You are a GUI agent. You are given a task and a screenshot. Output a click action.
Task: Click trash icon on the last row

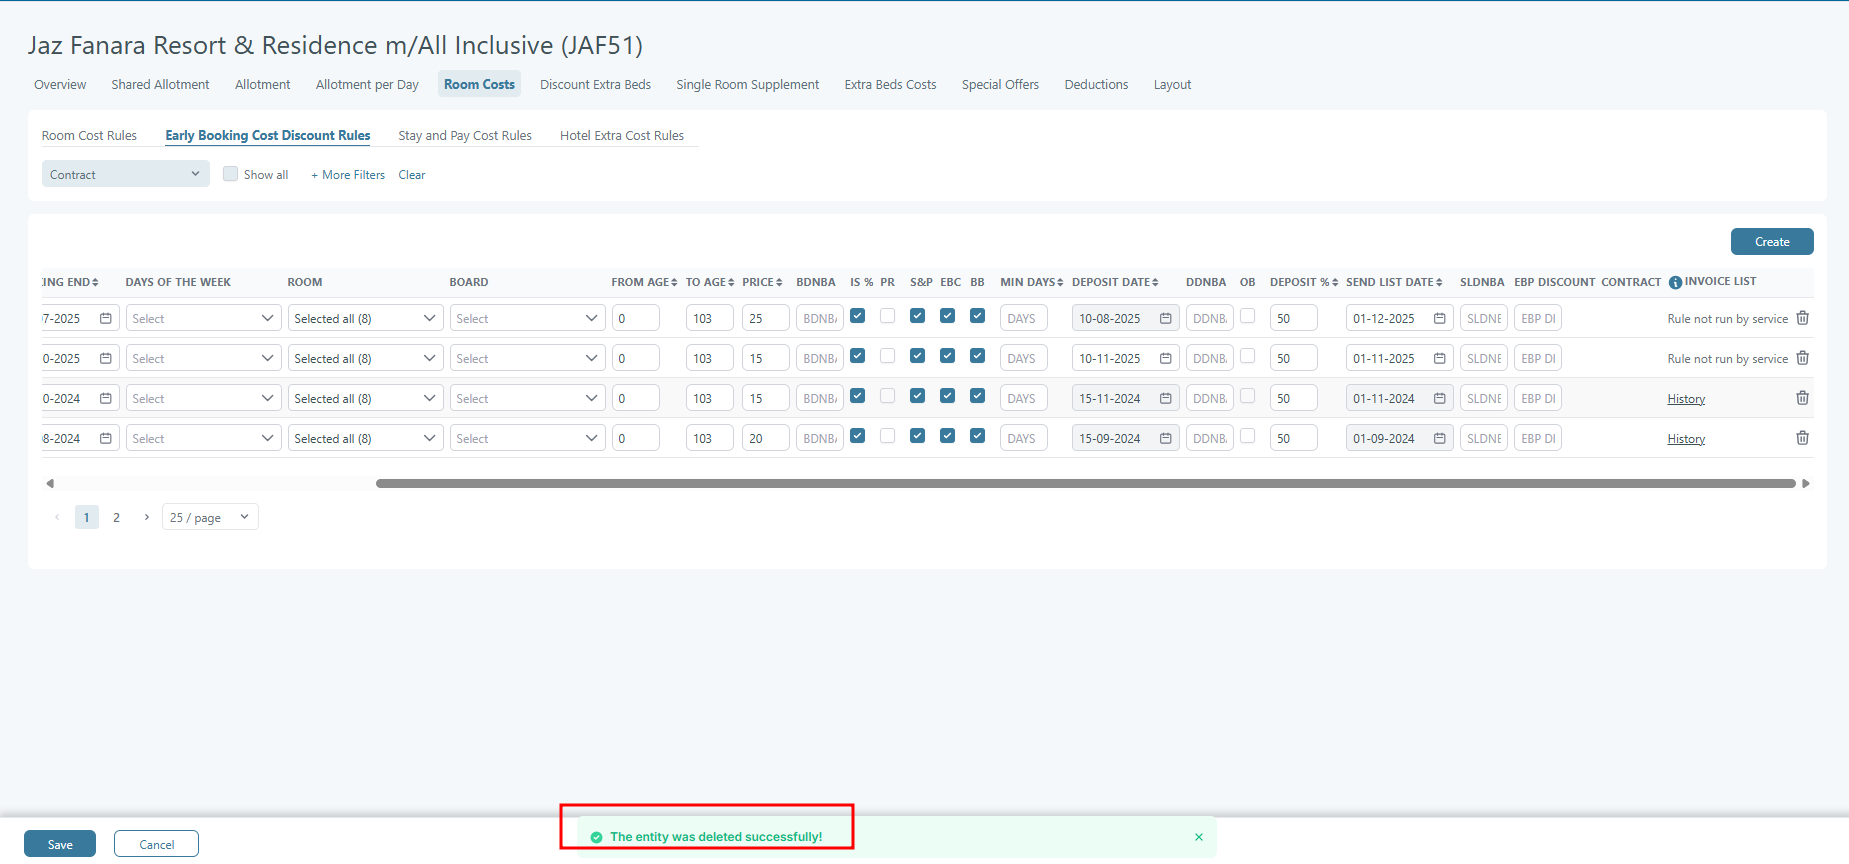pyautogui.click(x=1802, y=438)
